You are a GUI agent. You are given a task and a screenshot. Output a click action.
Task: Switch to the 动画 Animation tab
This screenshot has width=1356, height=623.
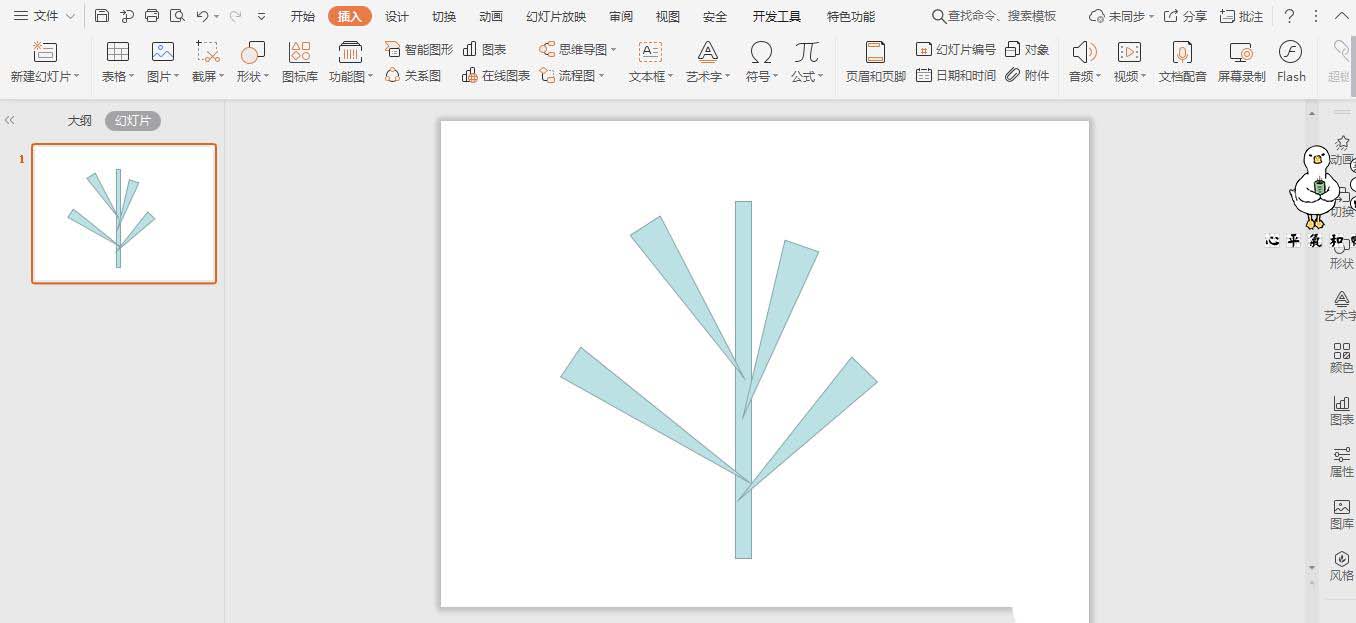coord(491,16)
